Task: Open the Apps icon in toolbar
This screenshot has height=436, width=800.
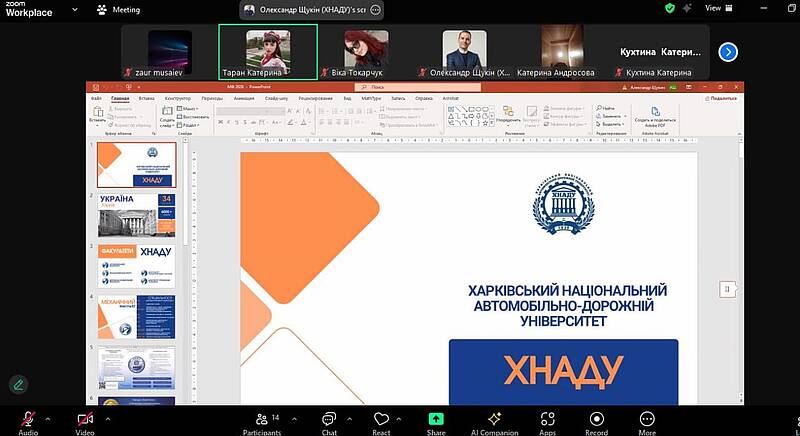Action: (547, 419)
